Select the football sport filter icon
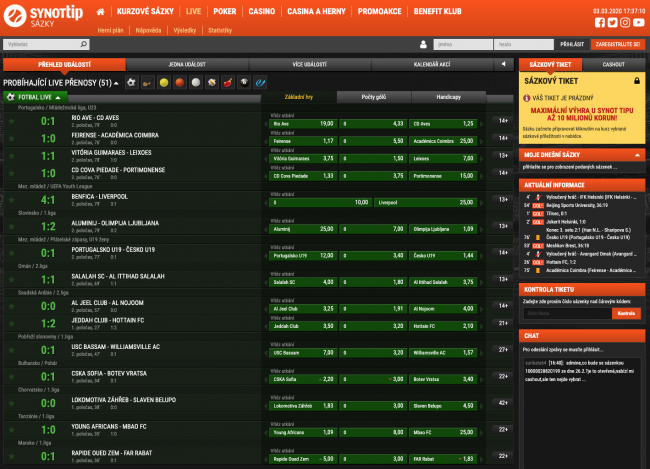This screenshot has width=650, height=469. (132, 82)
